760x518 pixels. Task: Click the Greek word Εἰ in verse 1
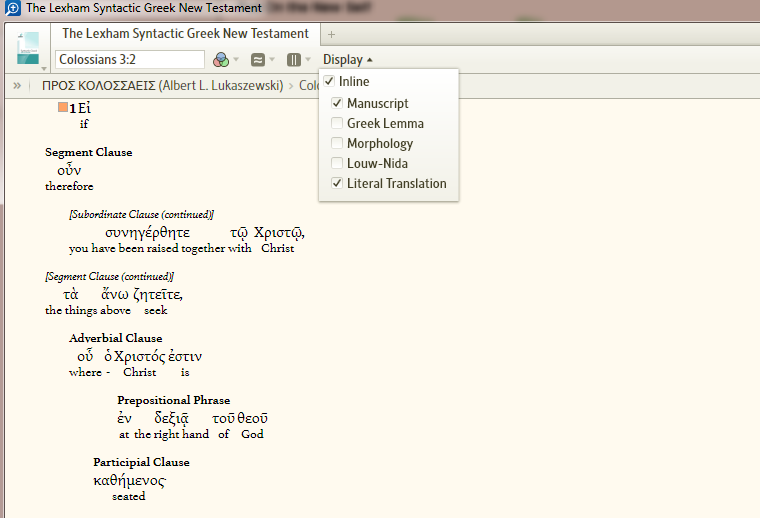pyautogui.click(x=84, y=108)
